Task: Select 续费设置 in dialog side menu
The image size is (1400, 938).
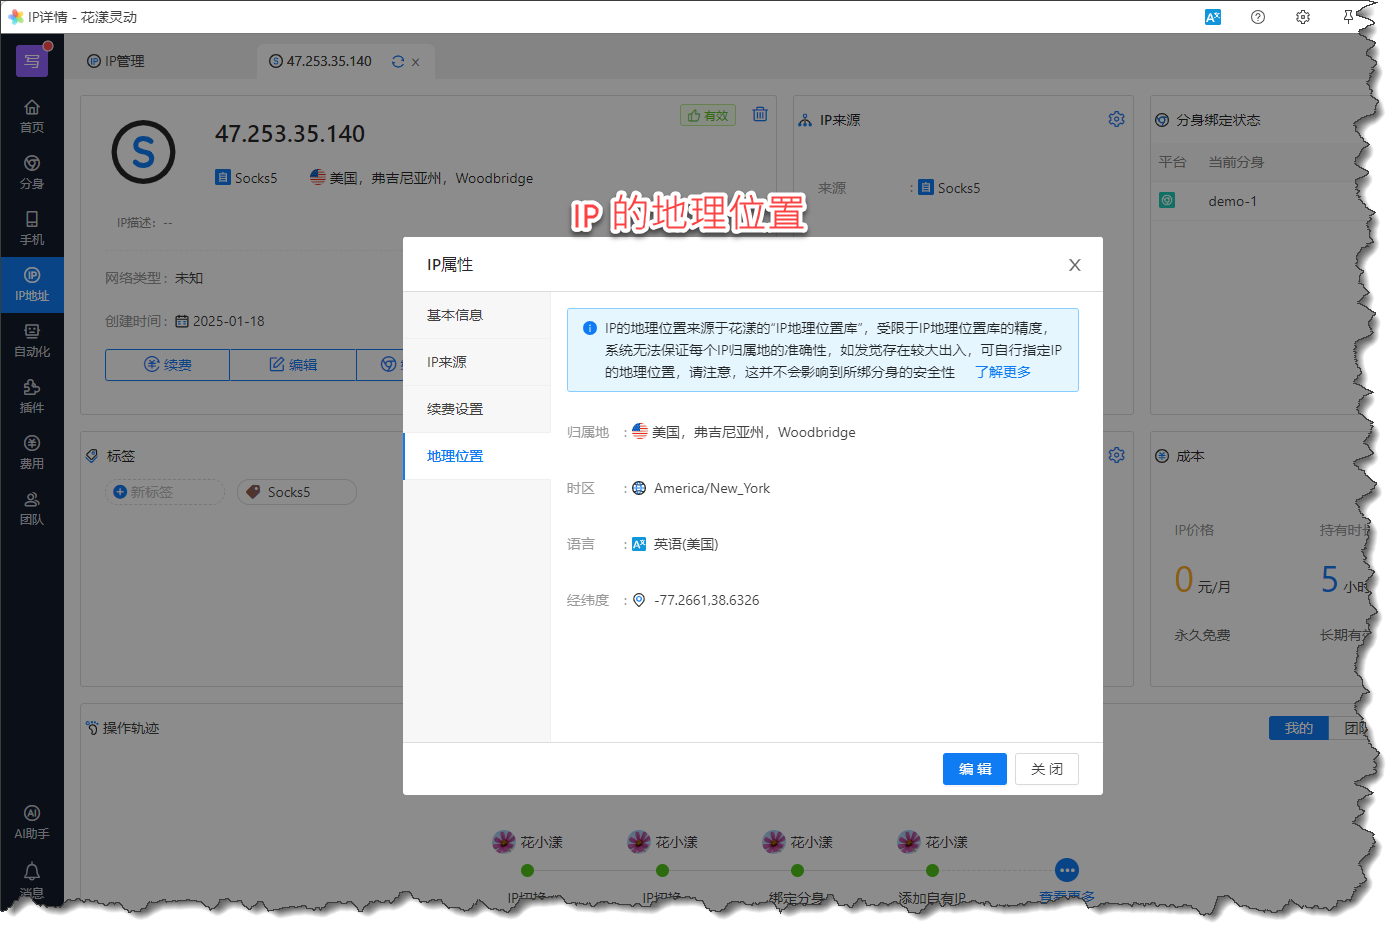Action: point(455,409)
